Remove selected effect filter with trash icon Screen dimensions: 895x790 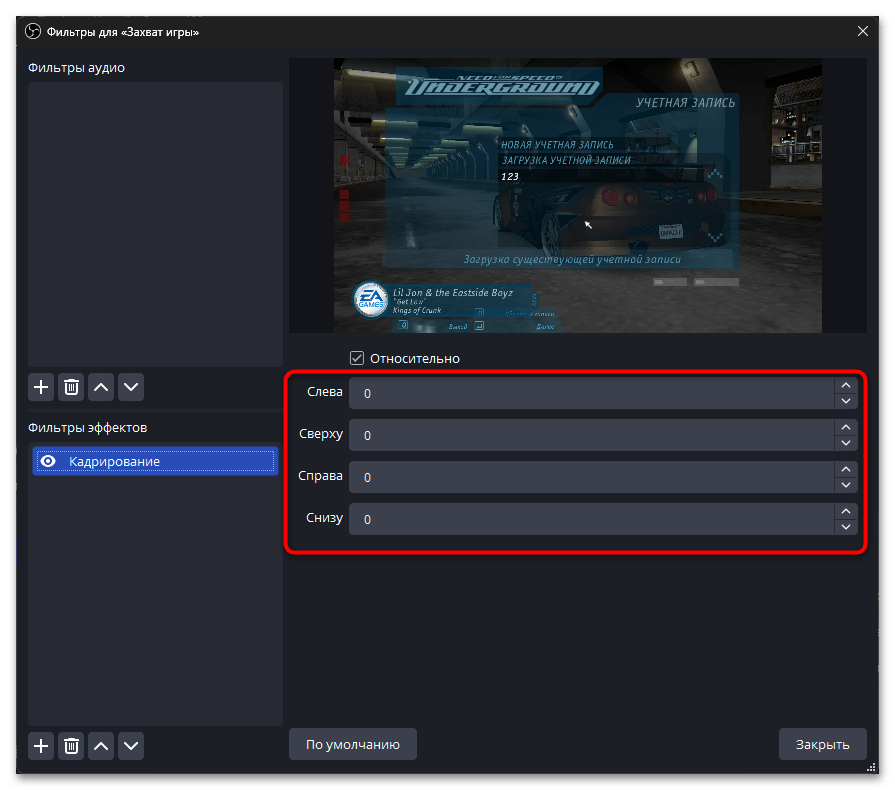[x=71, y=746]
